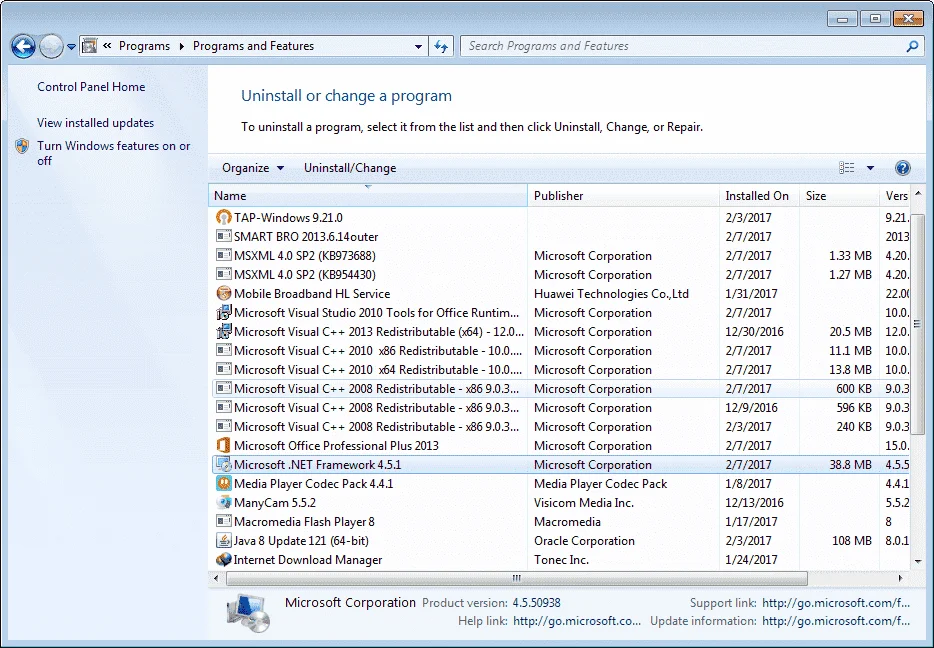This screenshot has width=934, height=648.
Task: Sort by Installed On column header
Action: tap(759, 195)
